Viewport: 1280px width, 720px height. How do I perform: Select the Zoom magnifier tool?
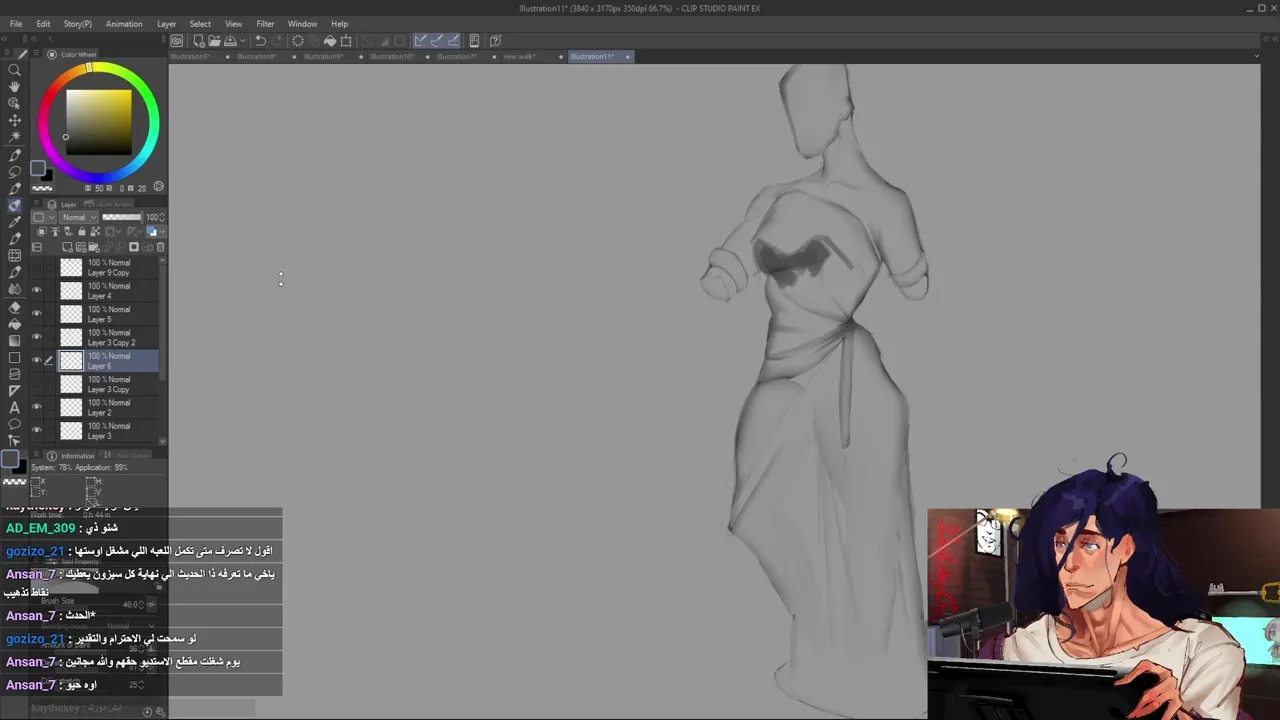coord(14,70)
